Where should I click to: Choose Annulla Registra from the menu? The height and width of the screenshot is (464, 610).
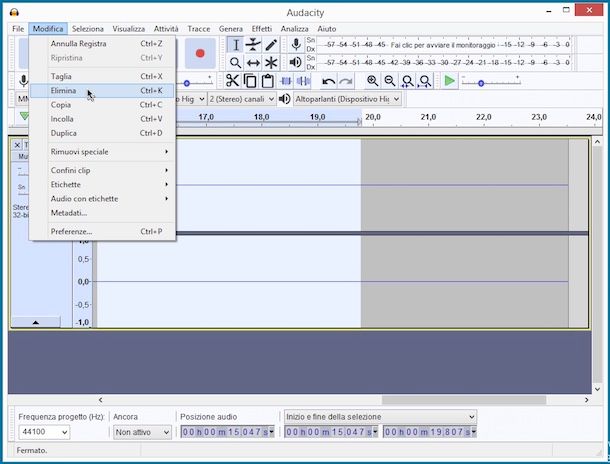point(102,44)
